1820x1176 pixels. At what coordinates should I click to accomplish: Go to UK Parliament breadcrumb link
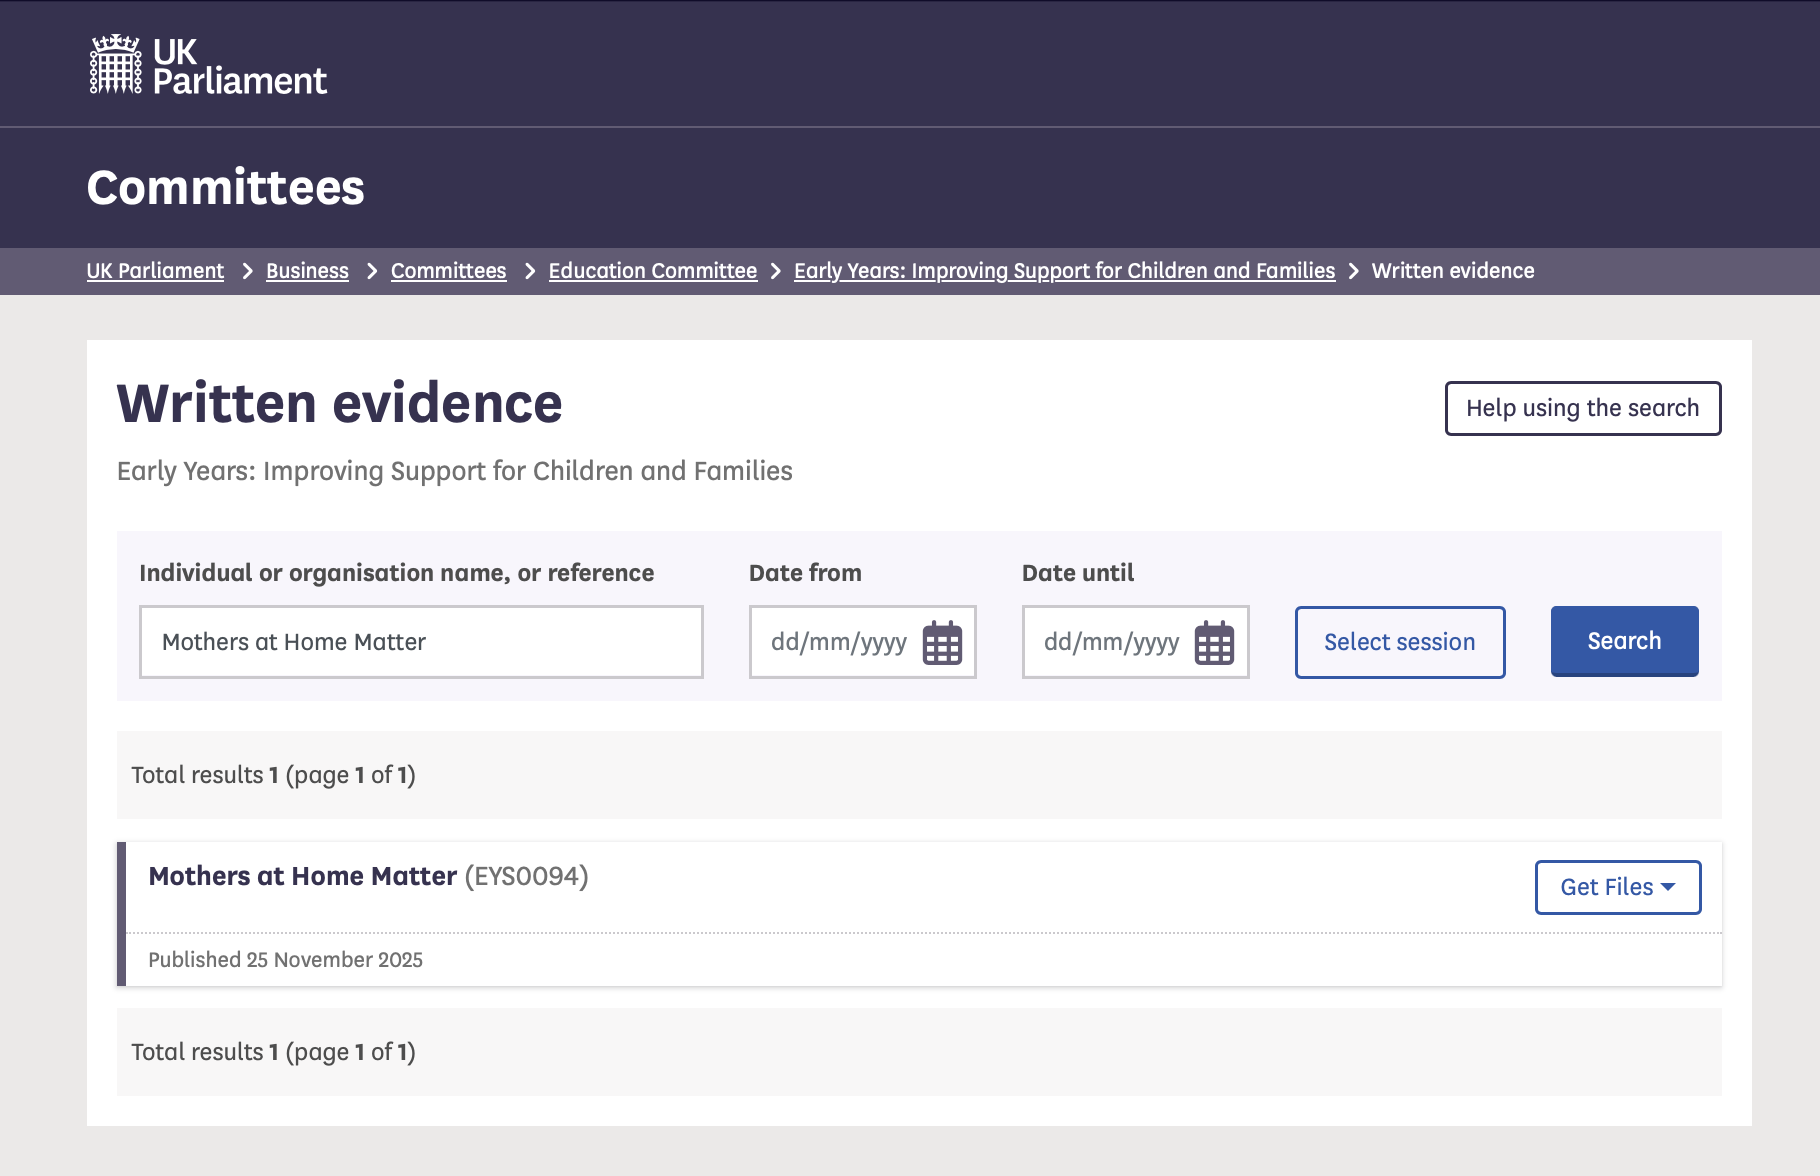coord(155,271)
